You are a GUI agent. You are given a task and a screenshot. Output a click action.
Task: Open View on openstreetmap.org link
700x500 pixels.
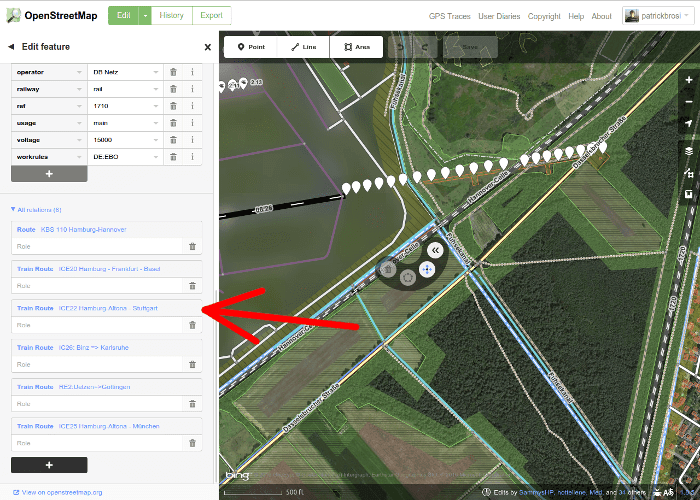point(62,492)
